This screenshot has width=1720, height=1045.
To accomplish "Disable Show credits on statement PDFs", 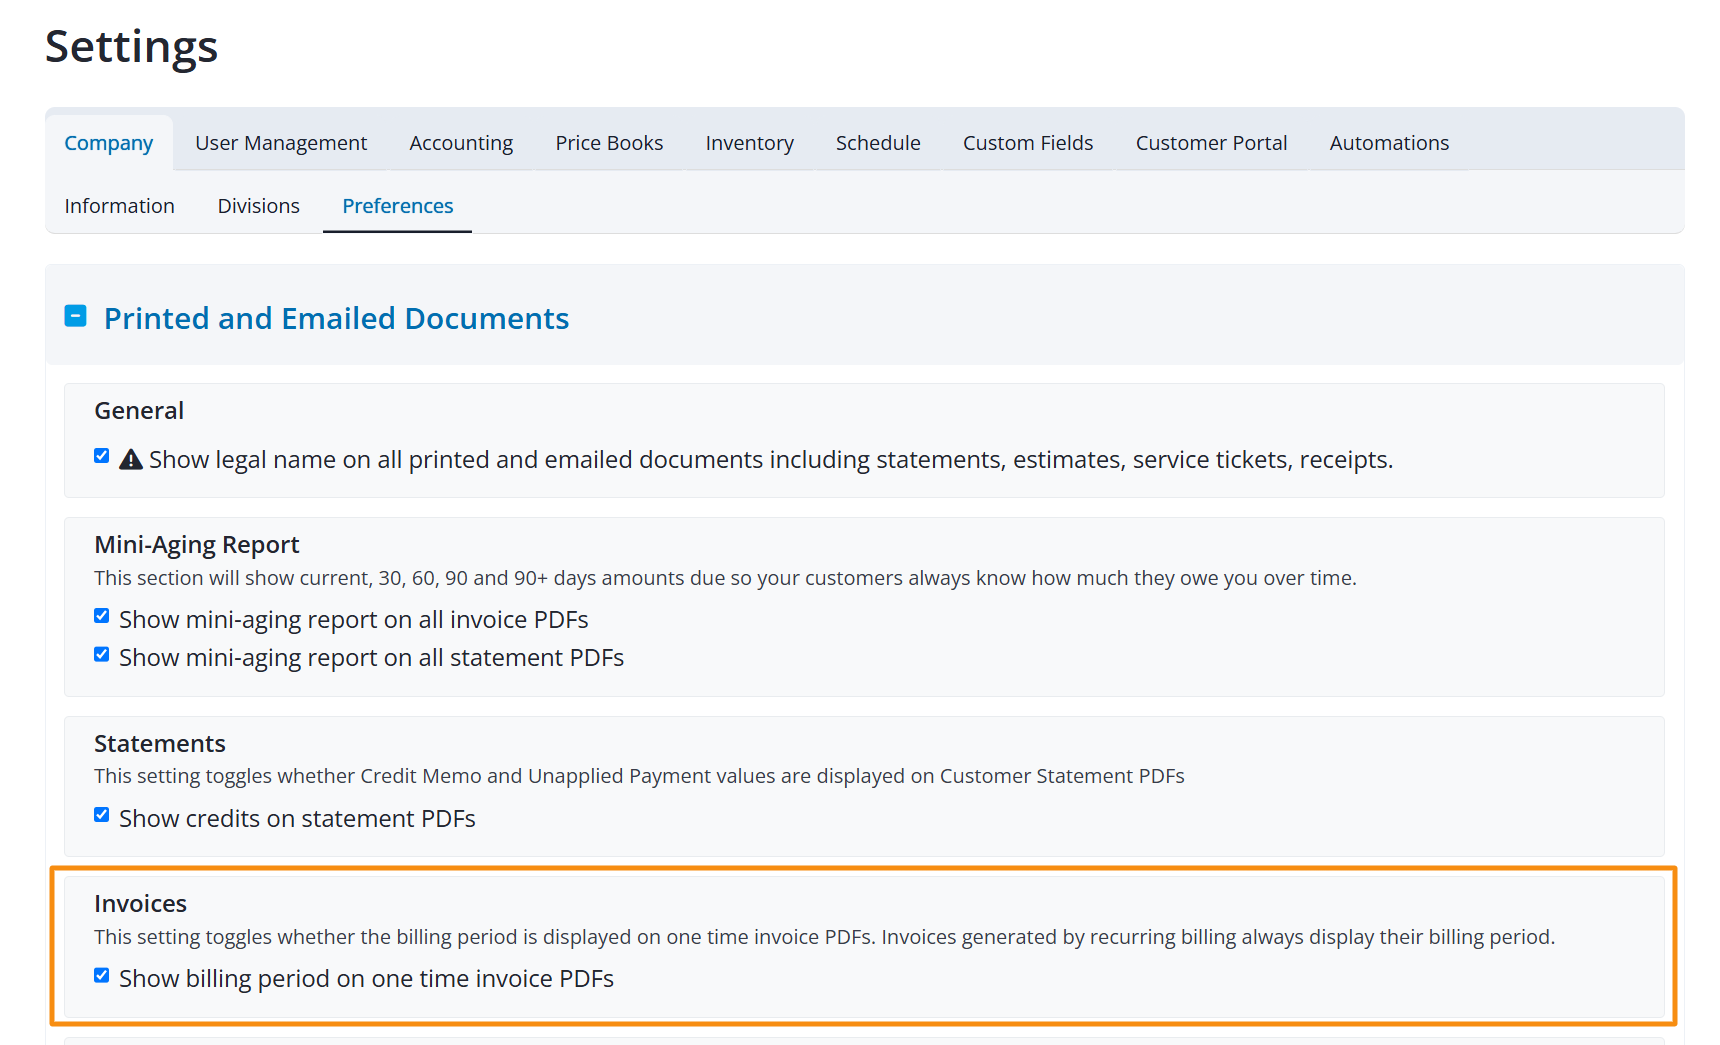I will pos(102,815).
